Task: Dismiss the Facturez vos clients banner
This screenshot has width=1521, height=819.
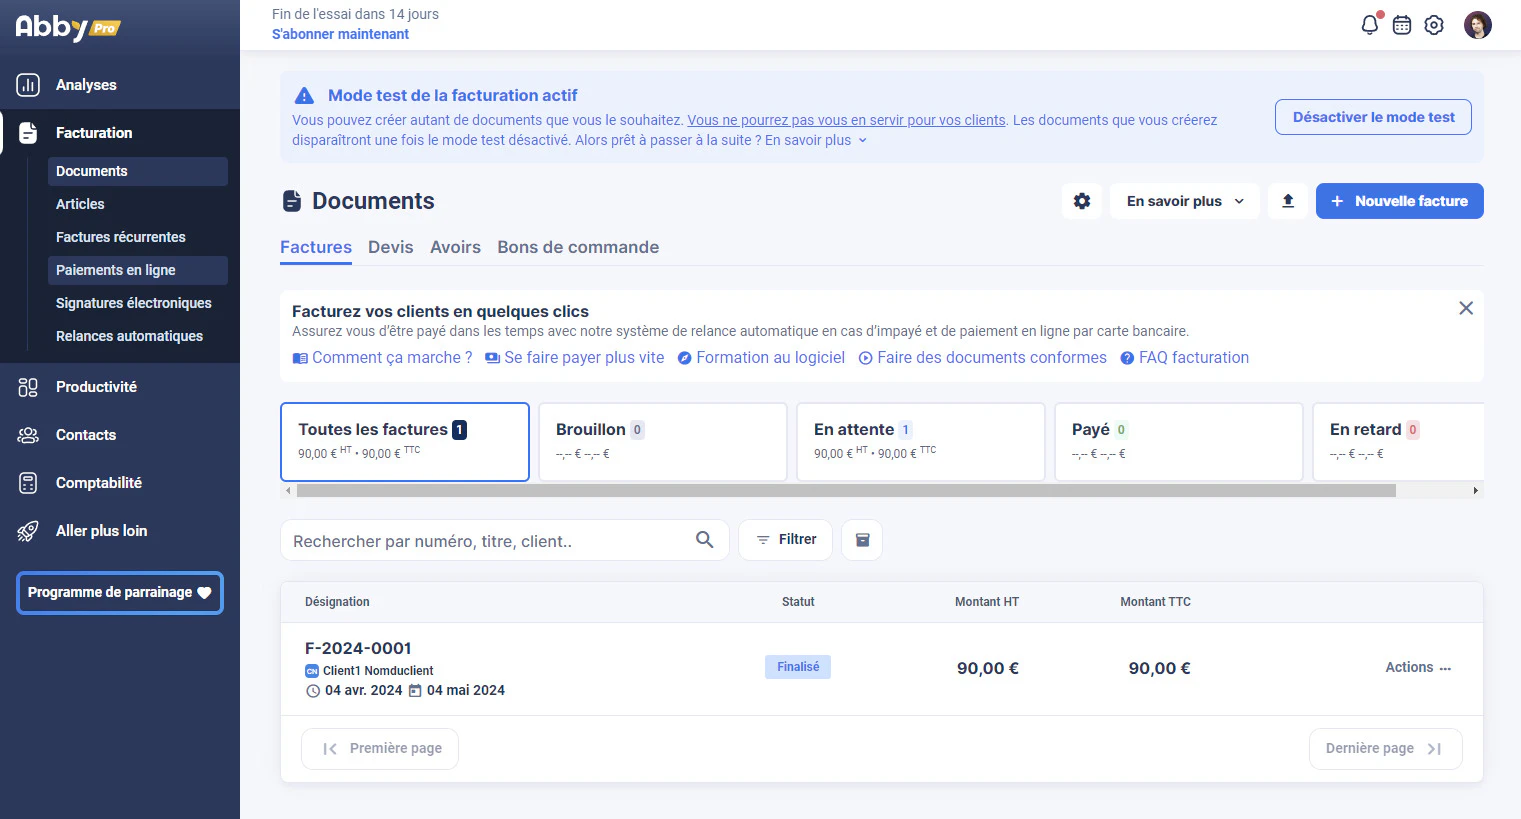Action: (x=1466, y=308)
